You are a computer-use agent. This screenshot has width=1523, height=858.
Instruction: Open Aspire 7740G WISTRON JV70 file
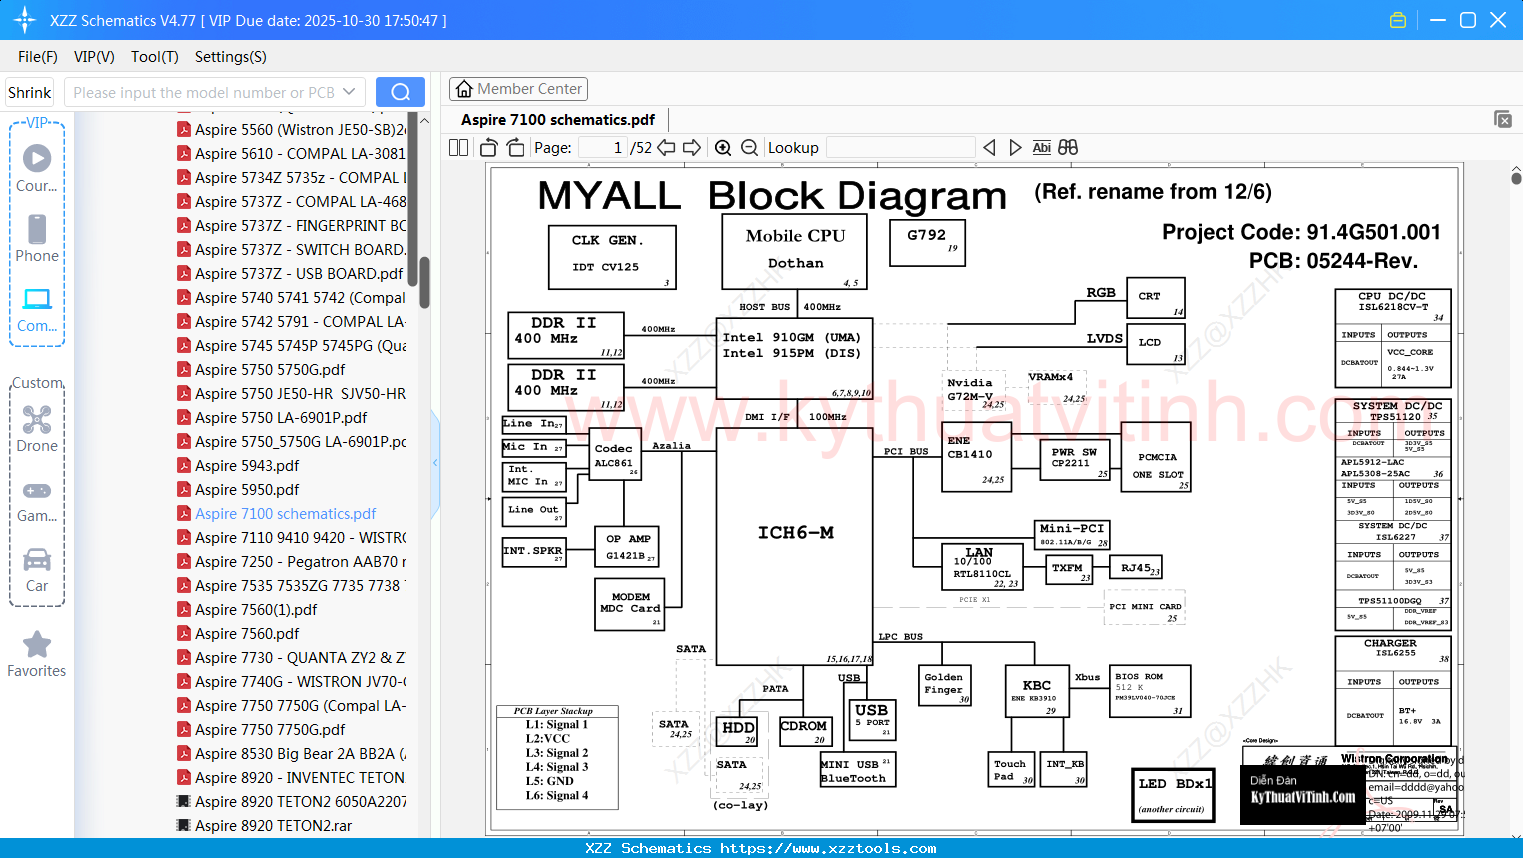(300, 681)
